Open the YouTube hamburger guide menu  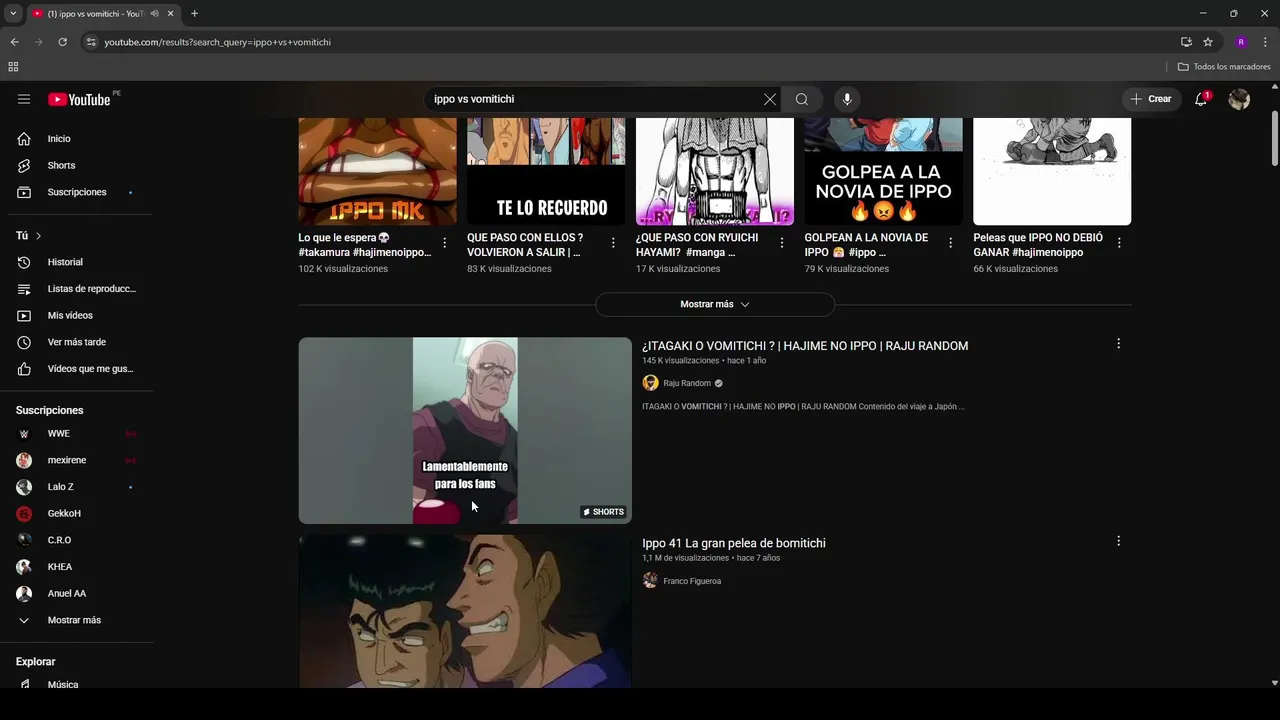pos(24,99)
